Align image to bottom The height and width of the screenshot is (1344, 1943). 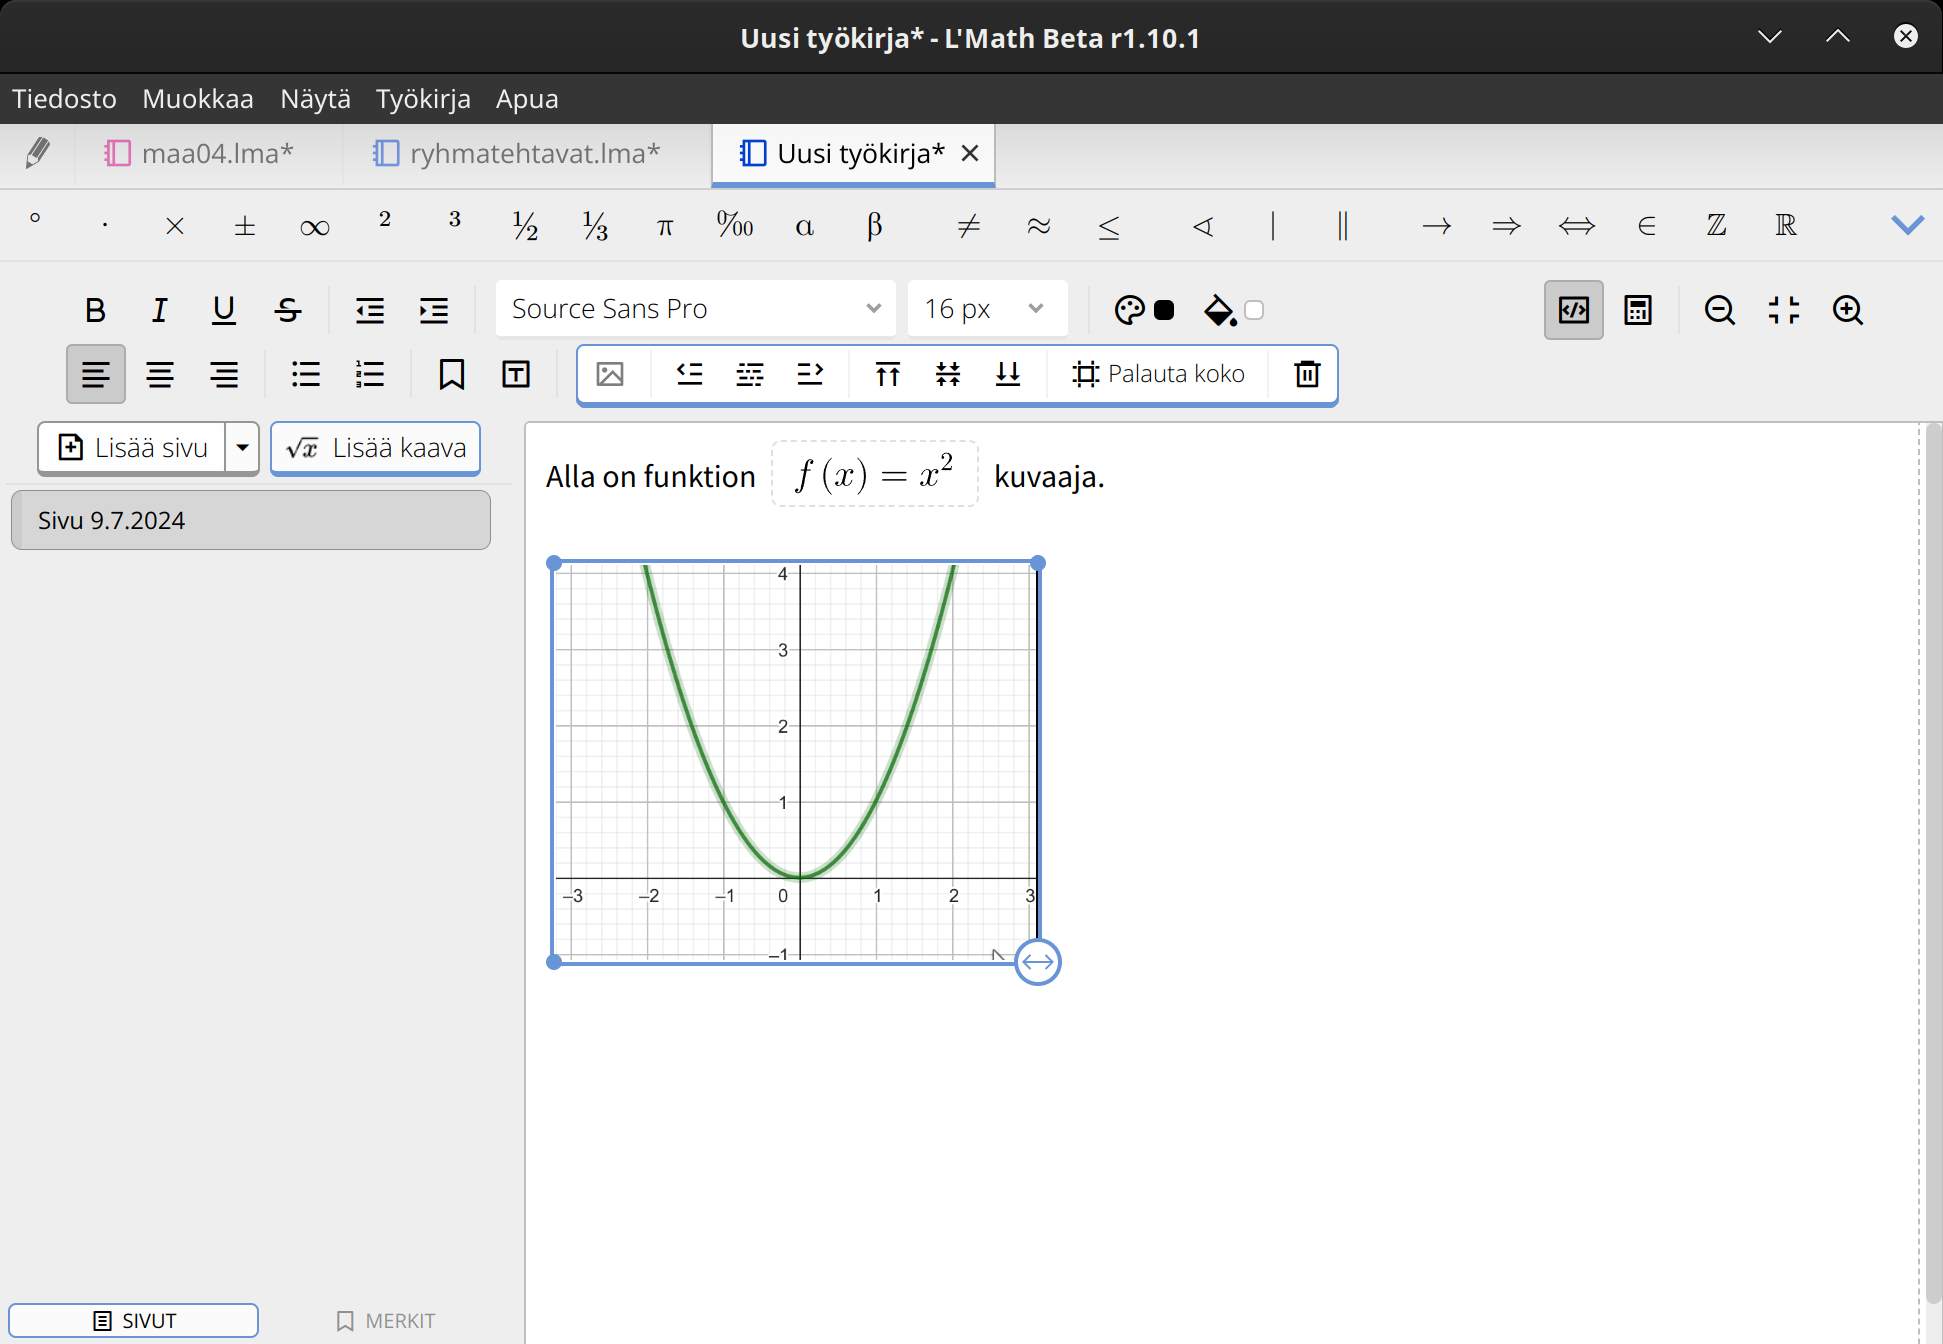point(1008,374)
